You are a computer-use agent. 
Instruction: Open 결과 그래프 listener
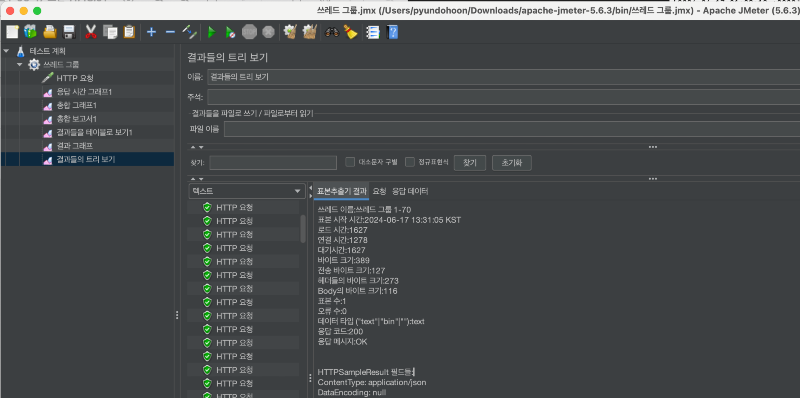pyautogui.click(x=74, y=145)
